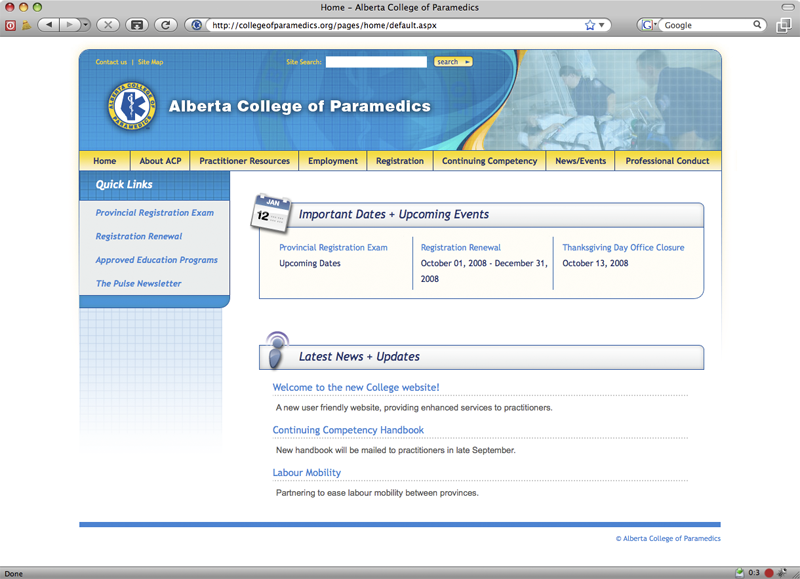
Task: Click the back navigation arrow
Action: [x=48, y=25]
